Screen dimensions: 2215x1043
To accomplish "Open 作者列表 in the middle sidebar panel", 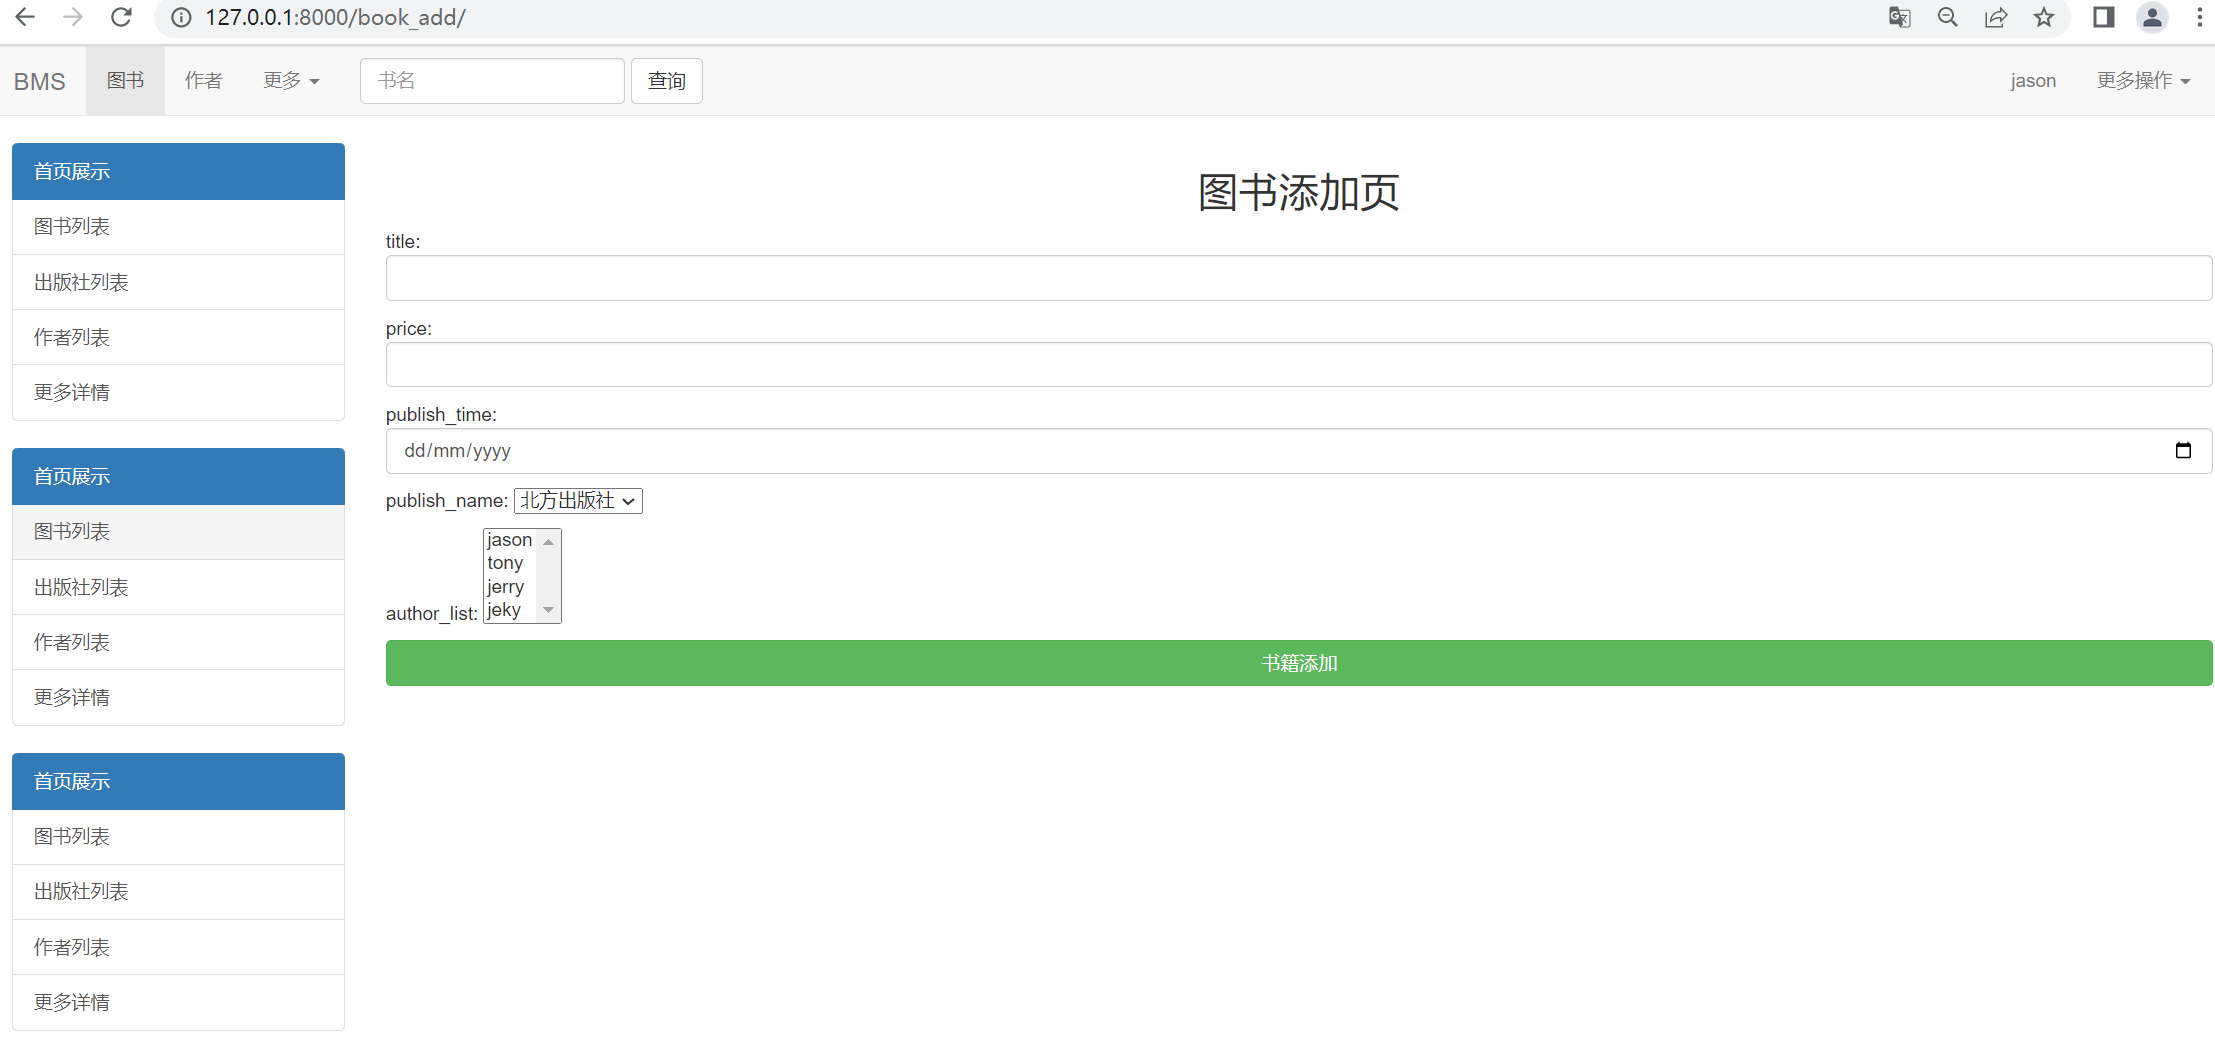I will [x=178, y=642].
